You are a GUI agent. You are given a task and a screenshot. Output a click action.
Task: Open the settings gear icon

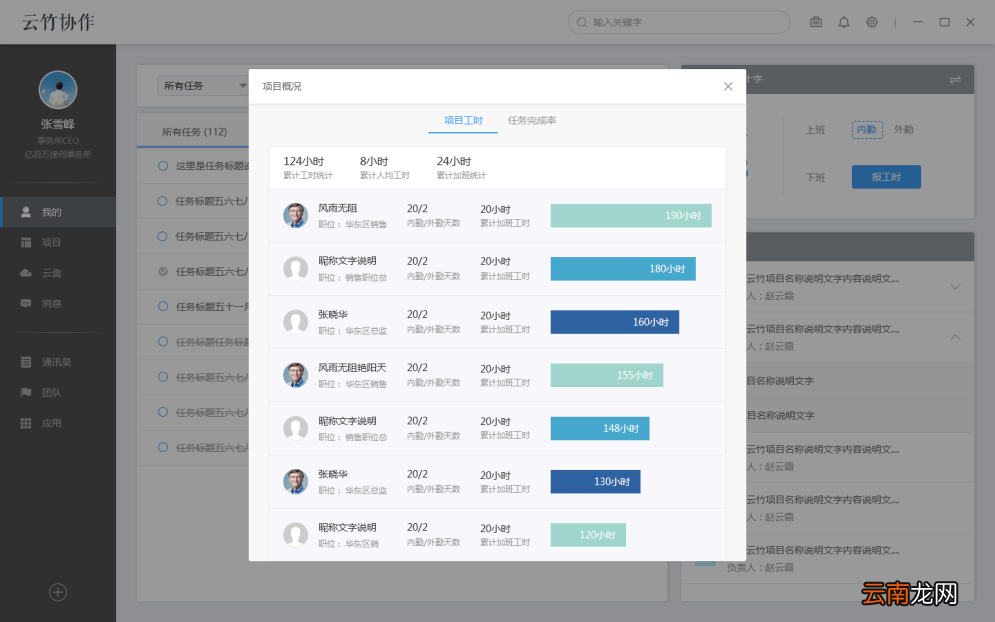pos(872,22)
